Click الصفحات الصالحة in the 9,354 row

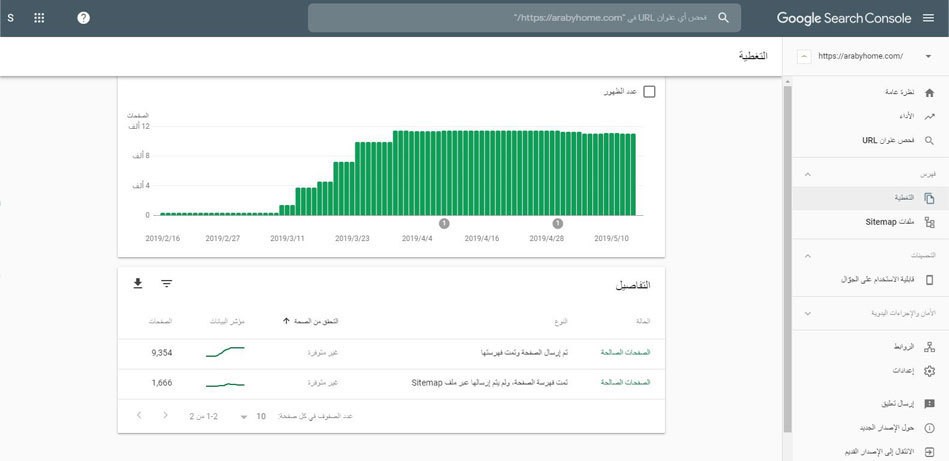[625, 353]
